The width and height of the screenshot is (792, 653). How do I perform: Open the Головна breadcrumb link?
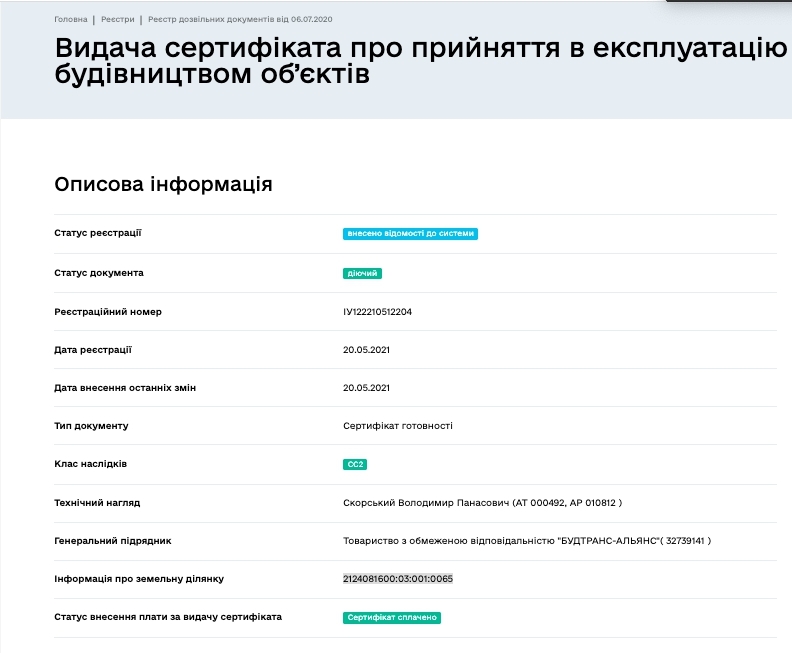coord(71,19)
